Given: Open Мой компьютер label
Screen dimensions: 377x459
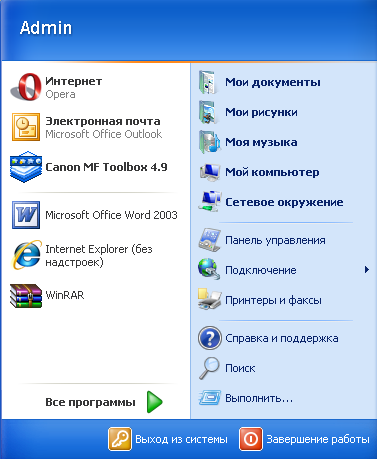Looking at the screenshot, I should point(272,172).
